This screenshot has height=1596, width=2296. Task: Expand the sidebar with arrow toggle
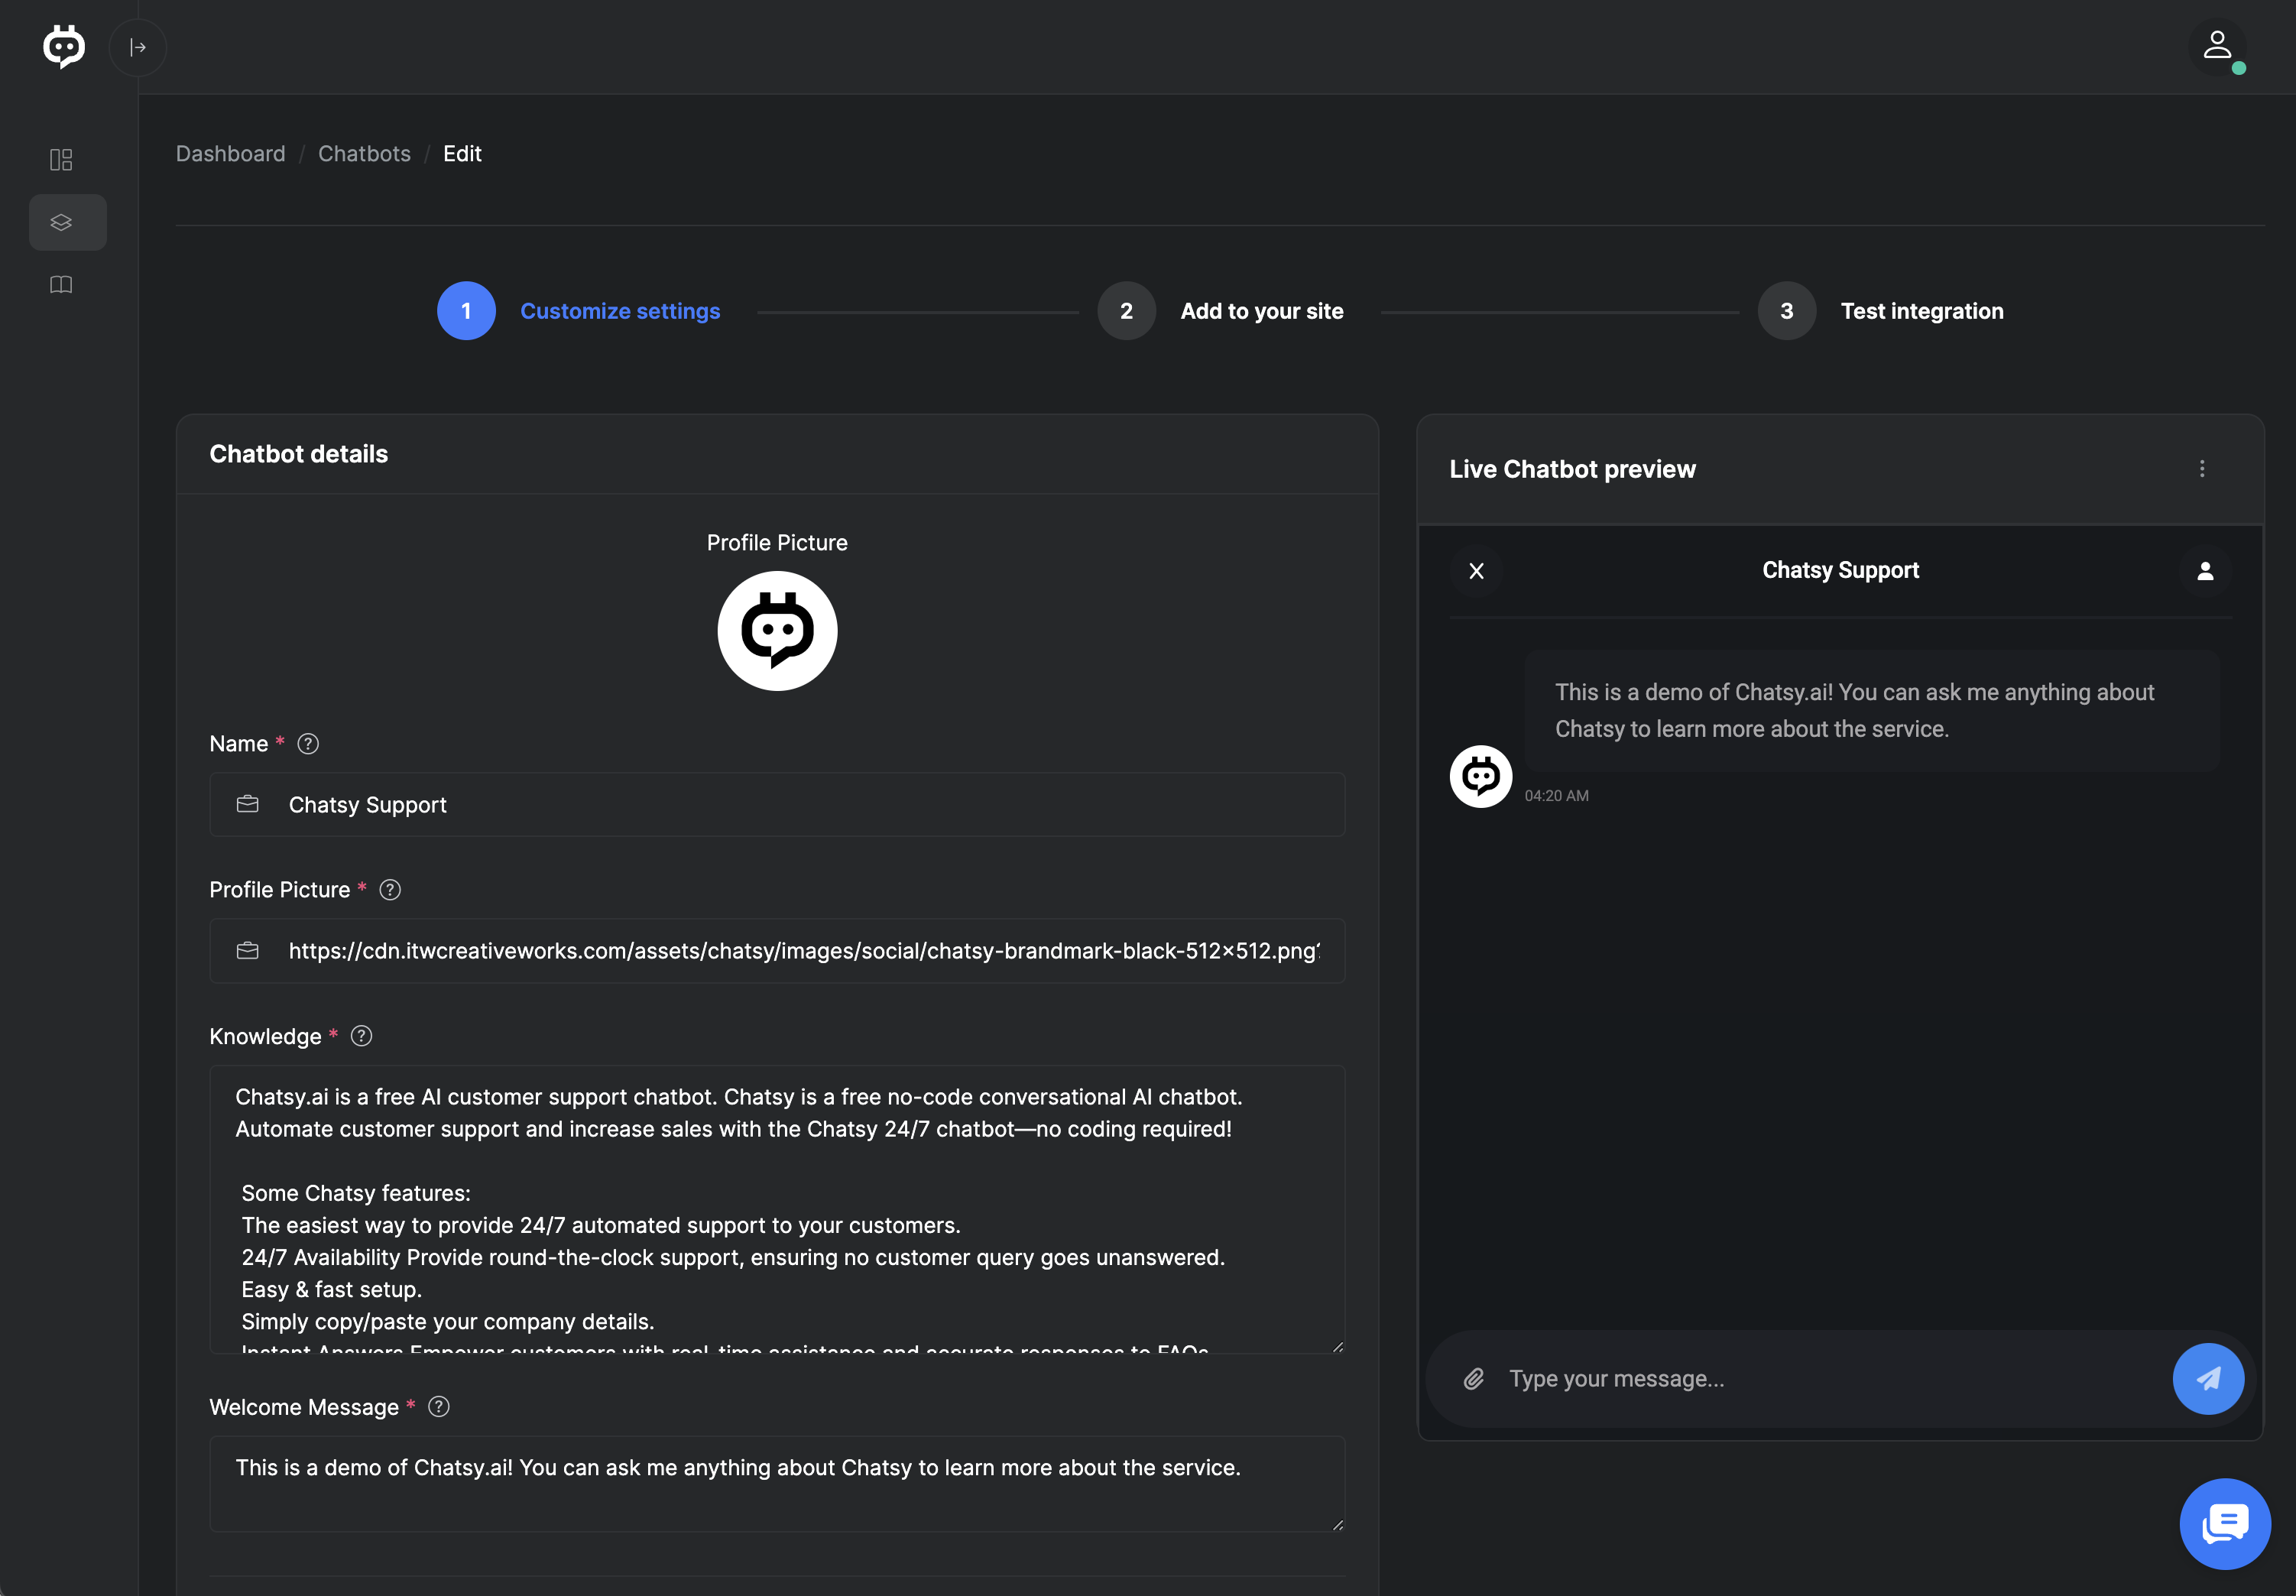[x=138, y=47]
